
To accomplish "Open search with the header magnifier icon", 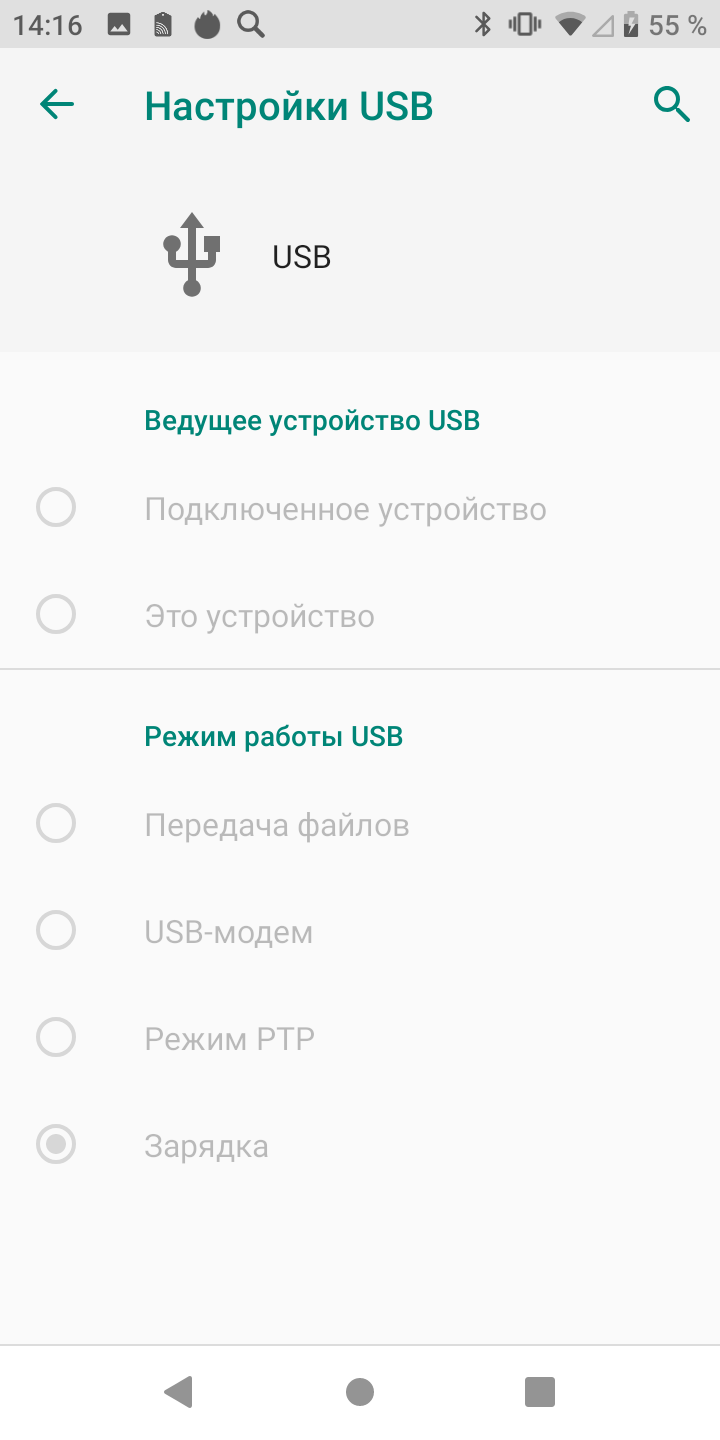I will coord(671,104).
